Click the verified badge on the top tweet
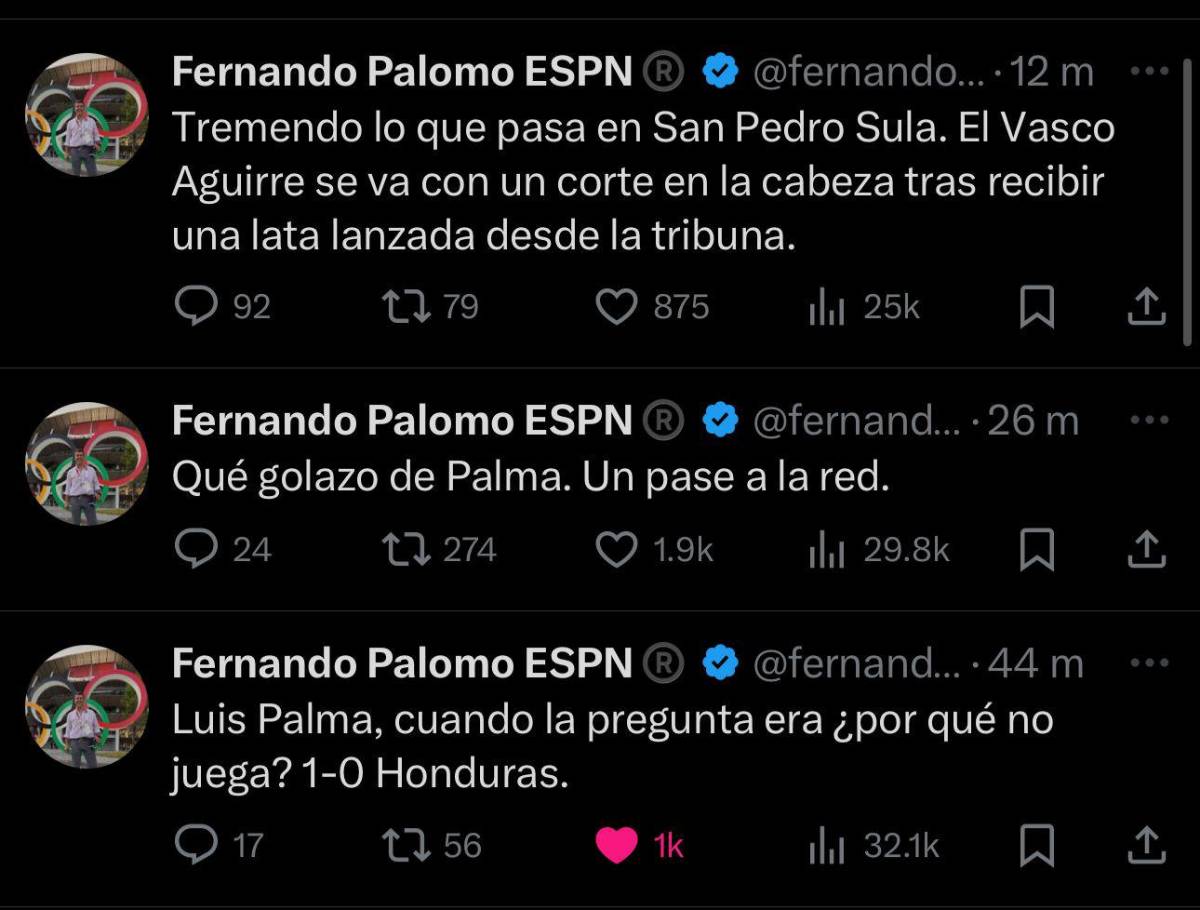 click(x=717, y=70)
